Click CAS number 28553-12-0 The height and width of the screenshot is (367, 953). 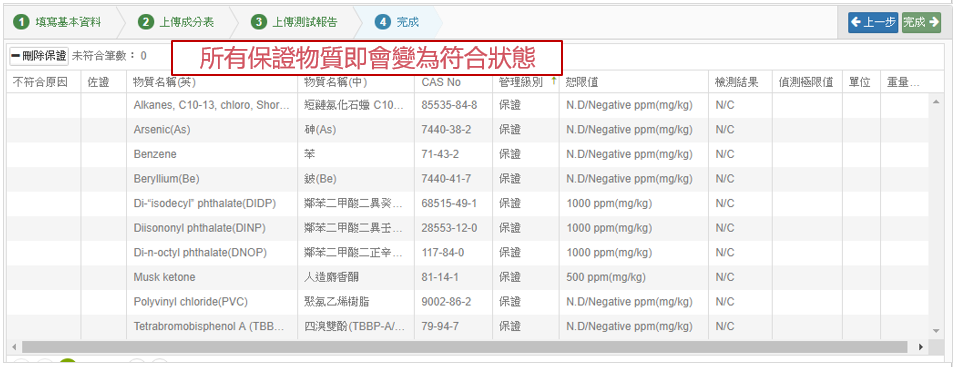(x=449, y=228)
